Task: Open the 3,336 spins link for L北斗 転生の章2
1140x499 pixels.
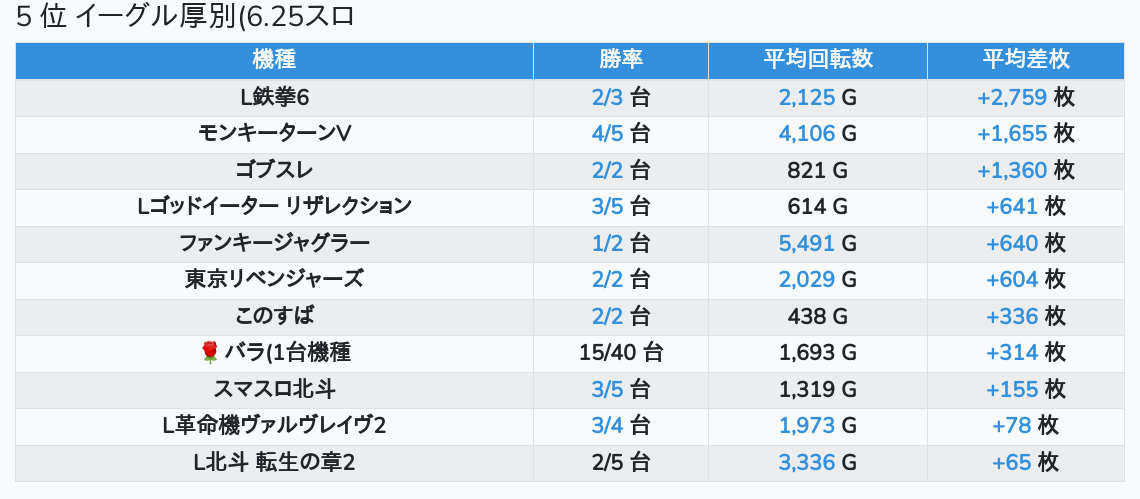Action: pos(807,462)
